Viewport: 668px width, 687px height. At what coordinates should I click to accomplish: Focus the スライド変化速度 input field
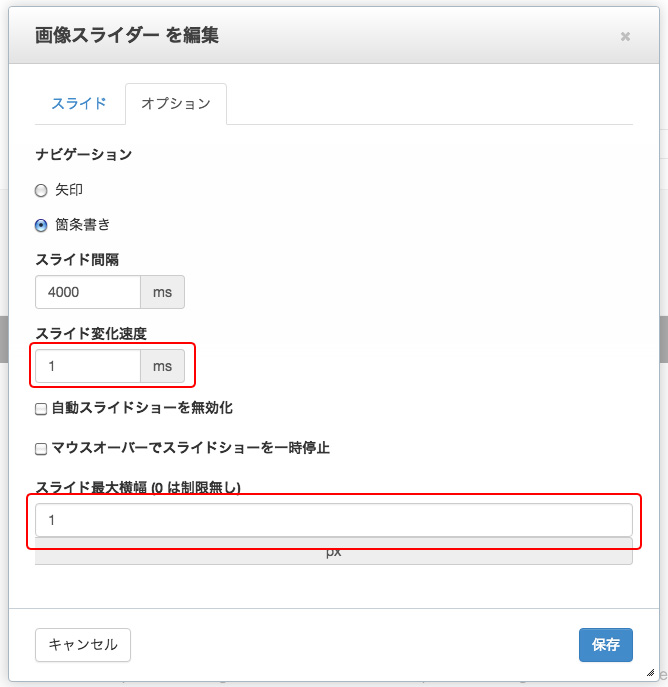tap(88, 366)
